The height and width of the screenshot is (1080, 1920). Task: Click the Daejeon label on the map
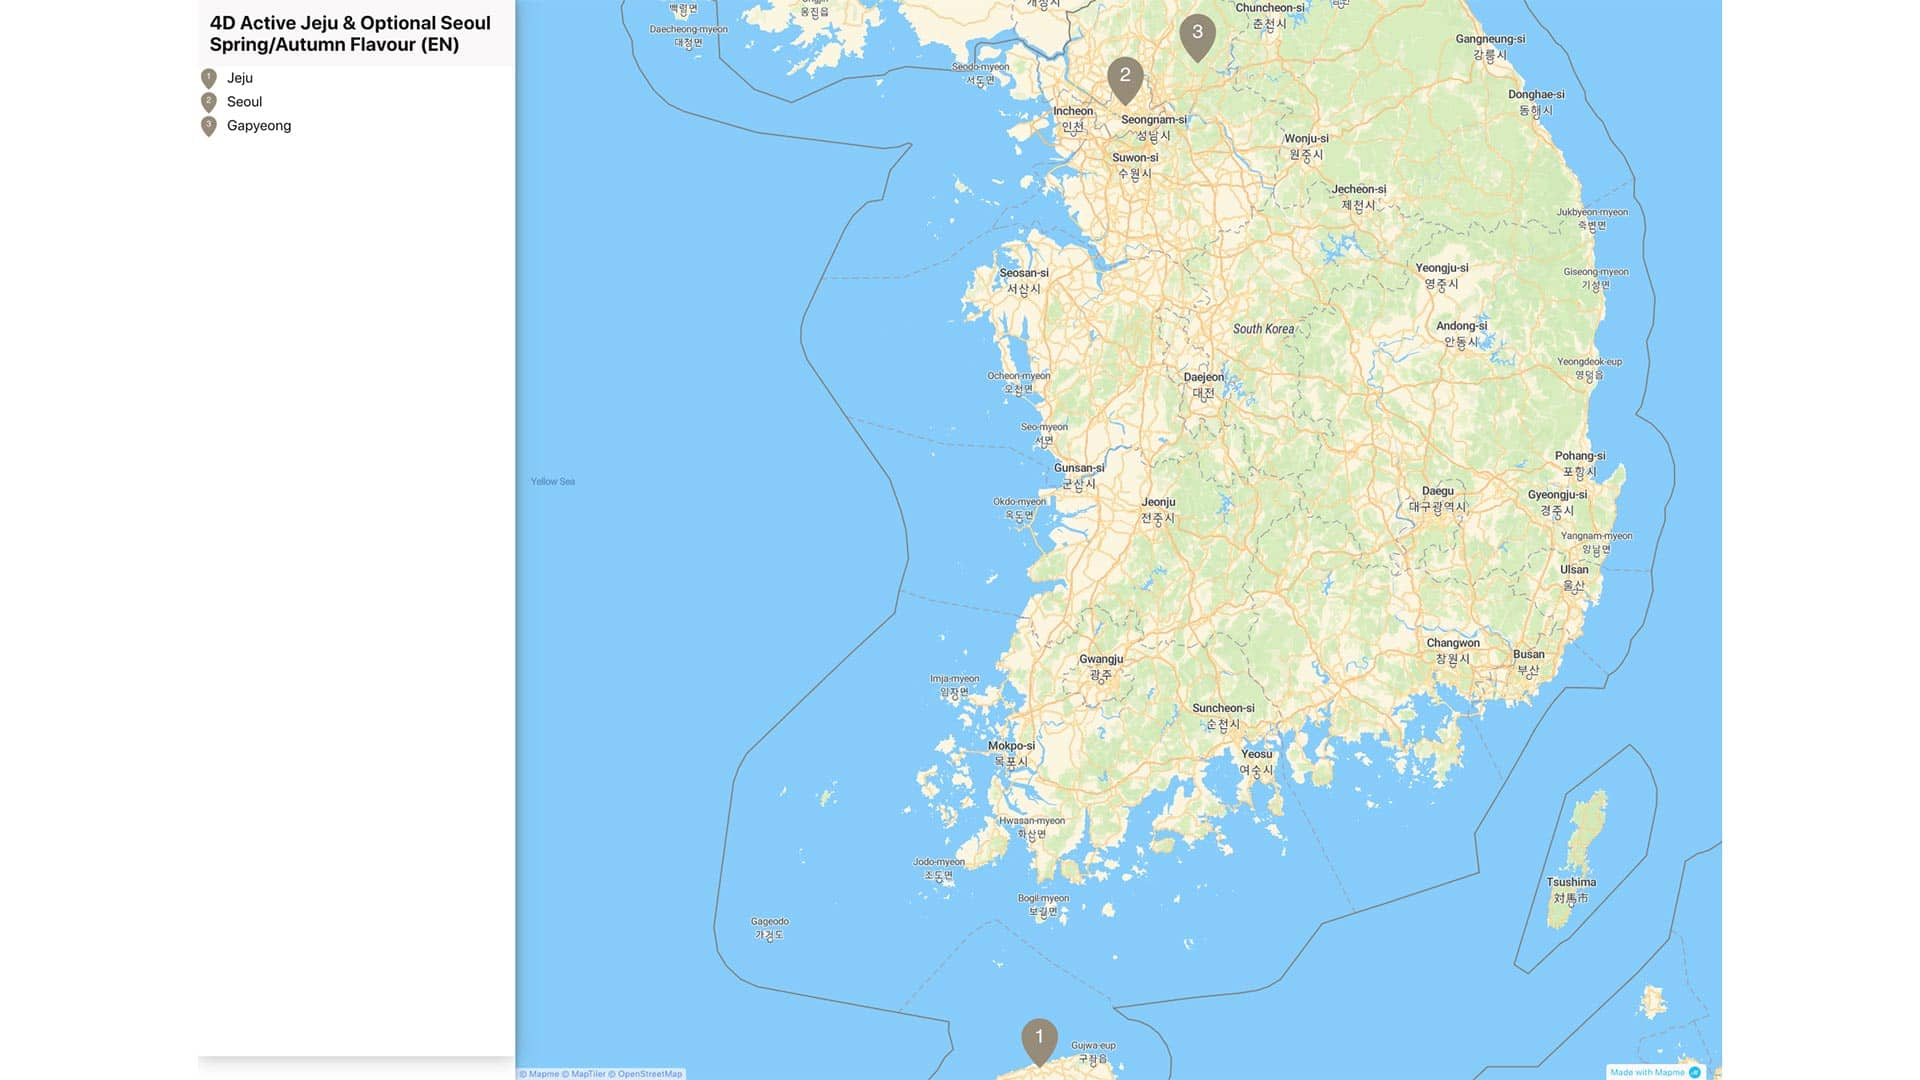point(1203,378)
